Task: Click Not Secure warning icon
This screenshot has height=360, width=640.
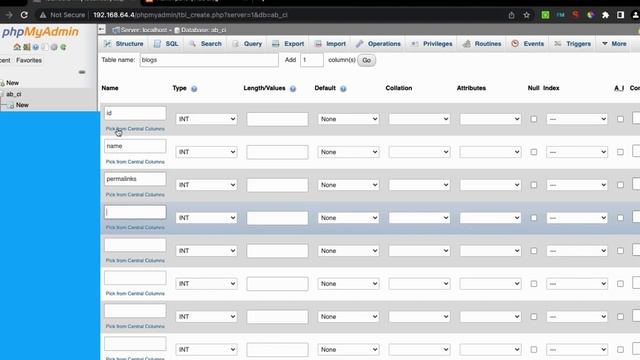Action: coord(43,15)
